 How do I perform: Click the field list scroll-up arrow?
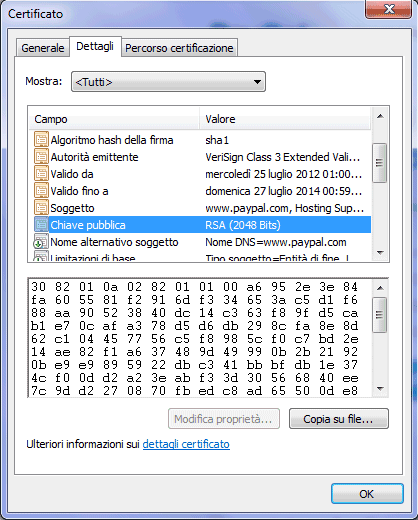coord(380,116)
